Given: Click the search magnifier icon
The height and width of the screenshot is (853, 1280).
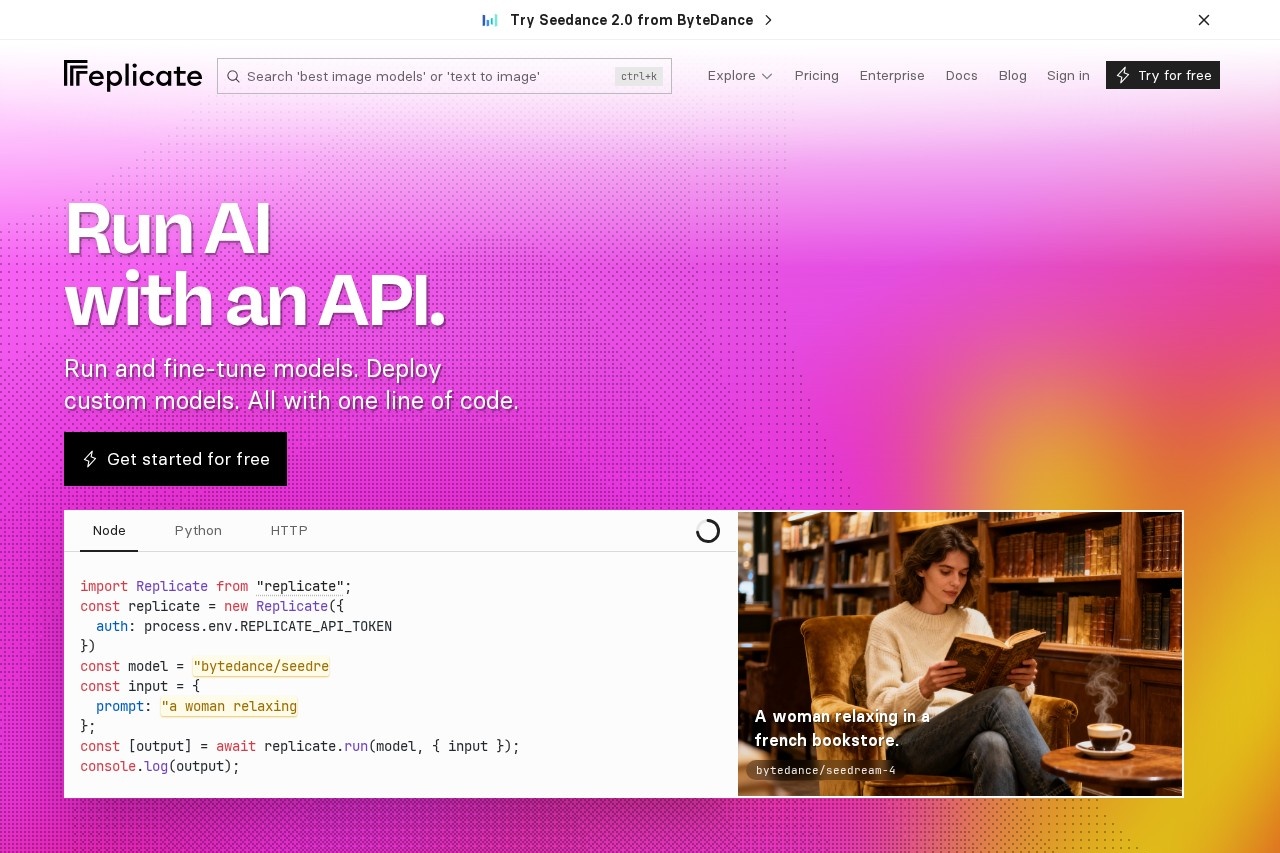Looking at the screenshot, I should [x=233, y=76].
